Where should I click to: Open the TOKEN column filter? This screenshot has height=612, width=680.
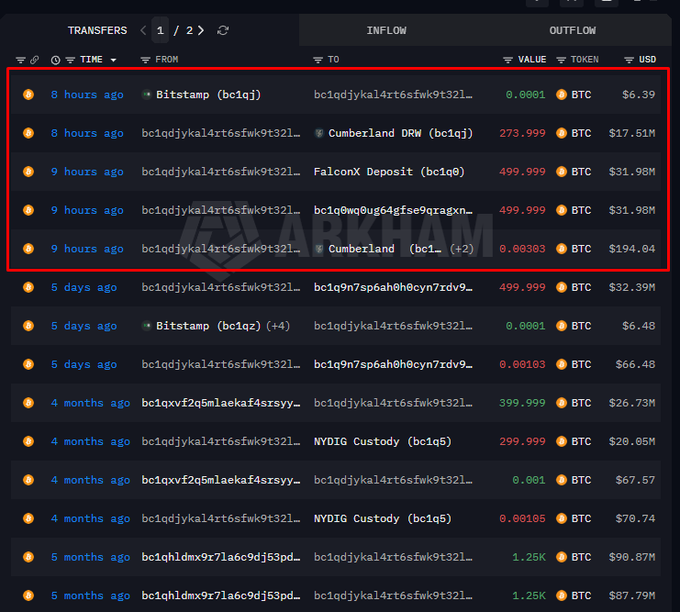pos(561,60)
